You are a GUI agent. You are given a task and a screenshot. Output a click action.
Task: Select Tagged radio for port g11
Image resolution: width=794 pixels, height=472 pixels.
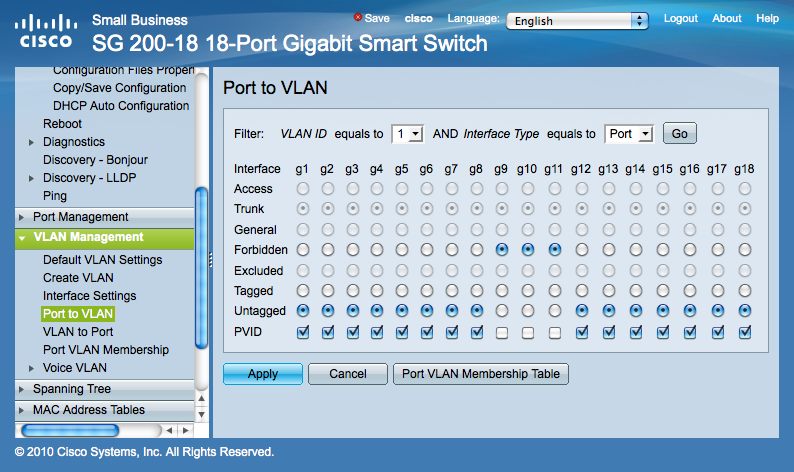[554, 291]
